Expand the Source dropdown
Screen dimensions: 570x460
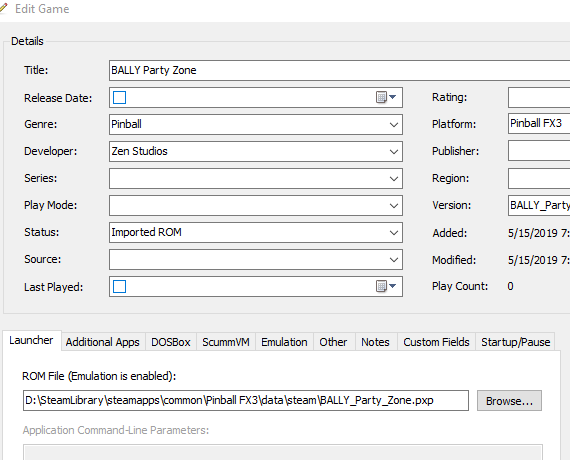coord(393,260)
